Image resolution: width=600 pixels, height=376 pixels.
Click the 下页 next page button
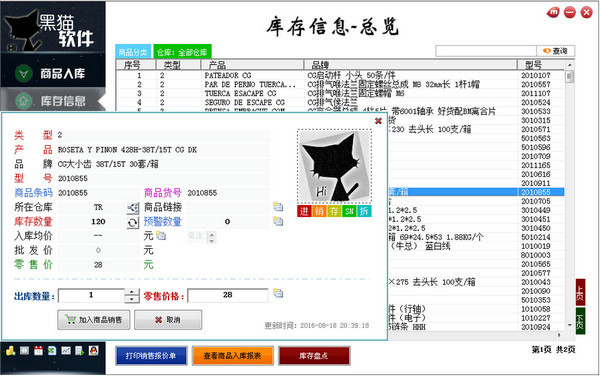pos(580,321)
